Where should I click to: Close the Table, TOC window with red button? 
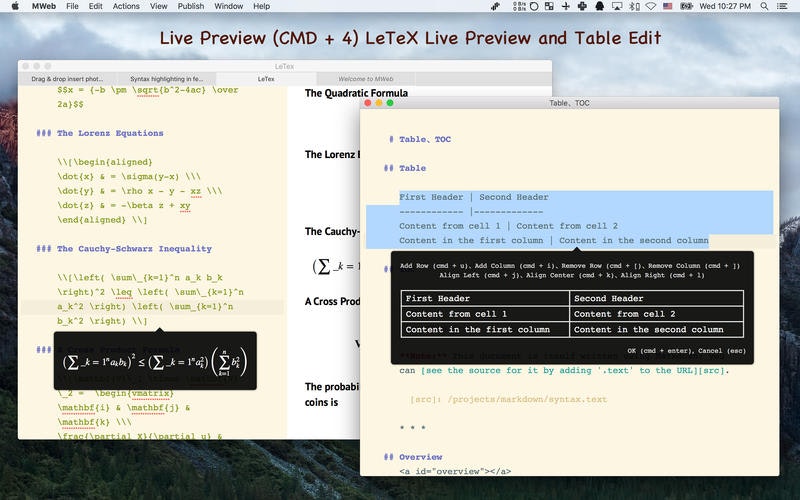[368, 103]
